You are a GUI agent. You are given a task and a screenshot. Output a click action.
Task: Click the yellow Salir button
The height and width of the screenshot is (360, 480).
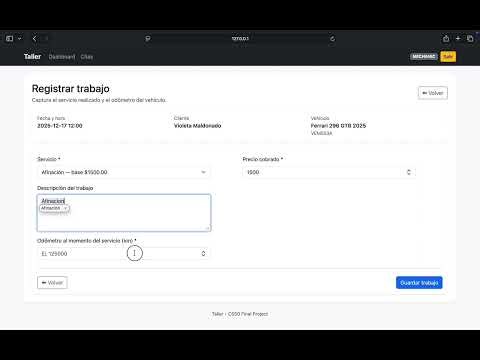point(448,57)
